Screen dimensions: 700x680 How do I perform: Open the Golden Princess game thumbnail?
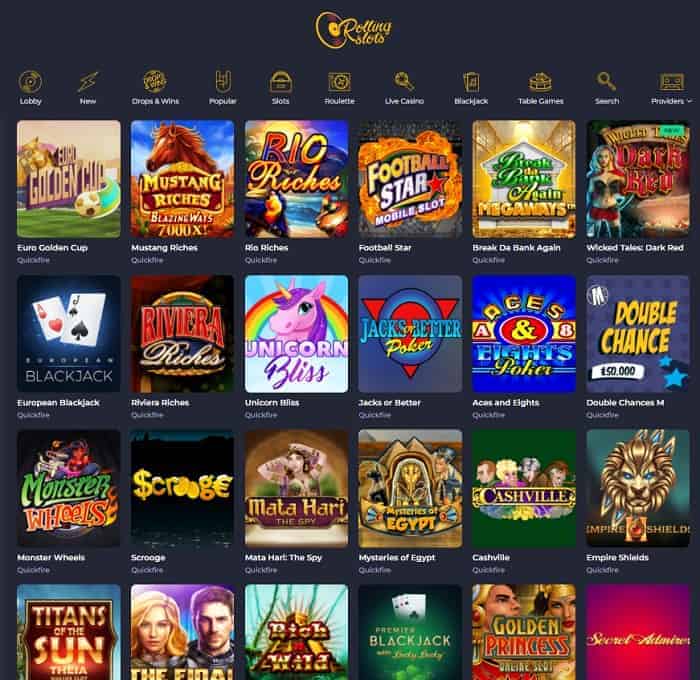point(524,632)
